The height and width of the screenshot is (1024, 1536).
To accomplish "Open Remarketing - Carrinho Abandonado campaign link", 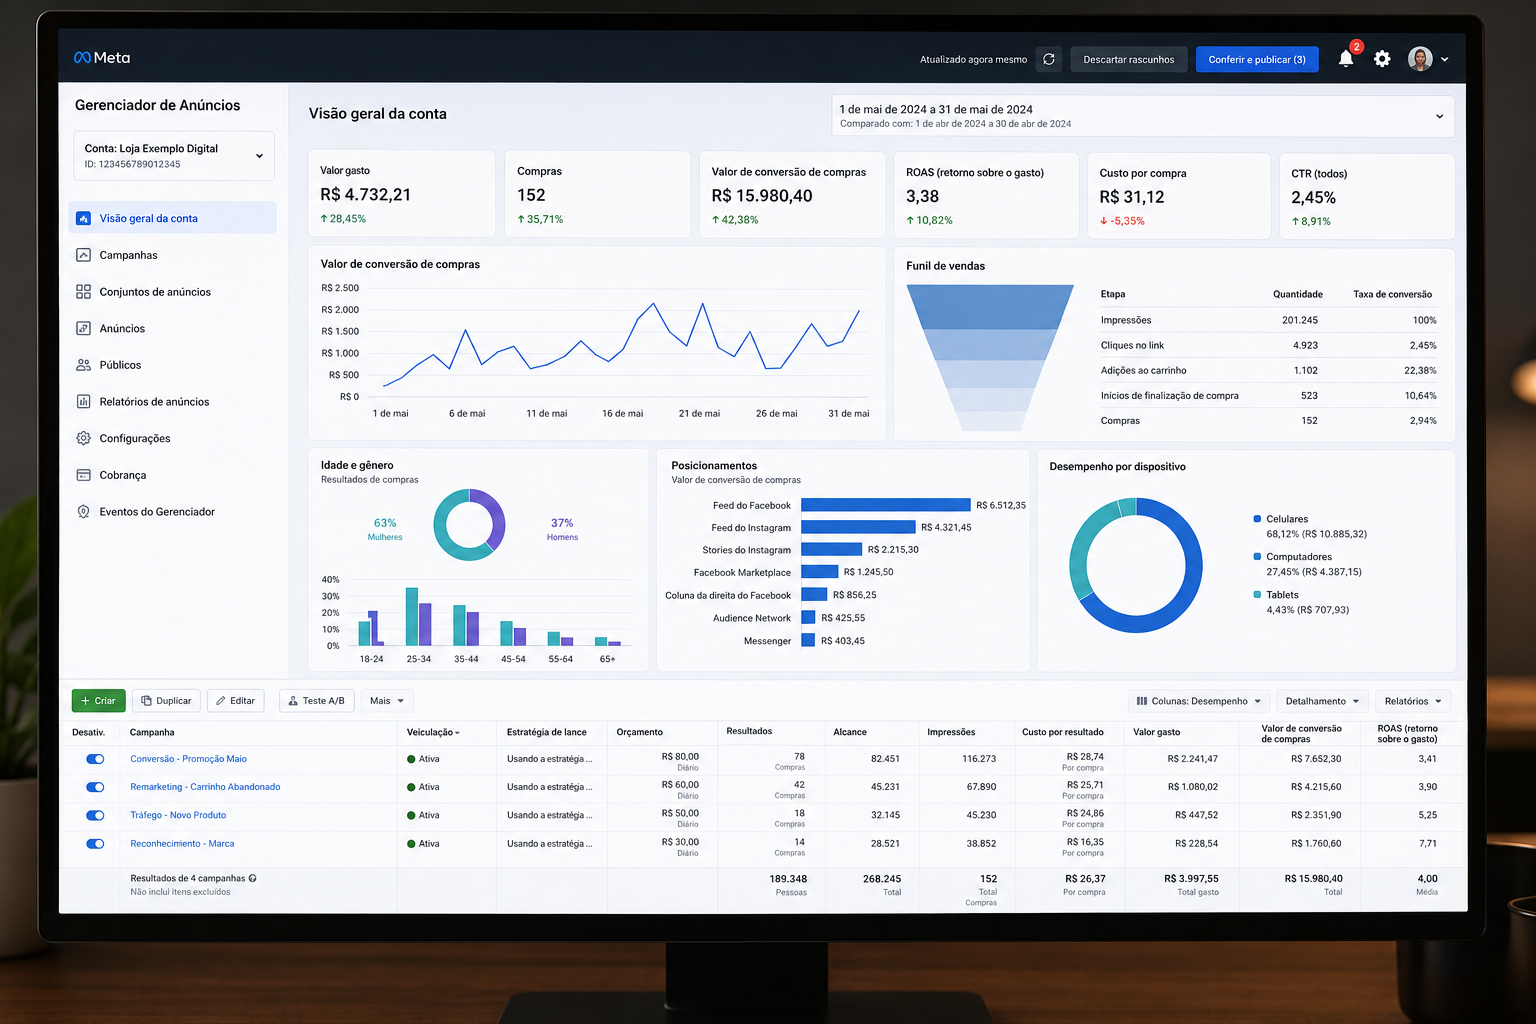I will [x=205, y=787].
